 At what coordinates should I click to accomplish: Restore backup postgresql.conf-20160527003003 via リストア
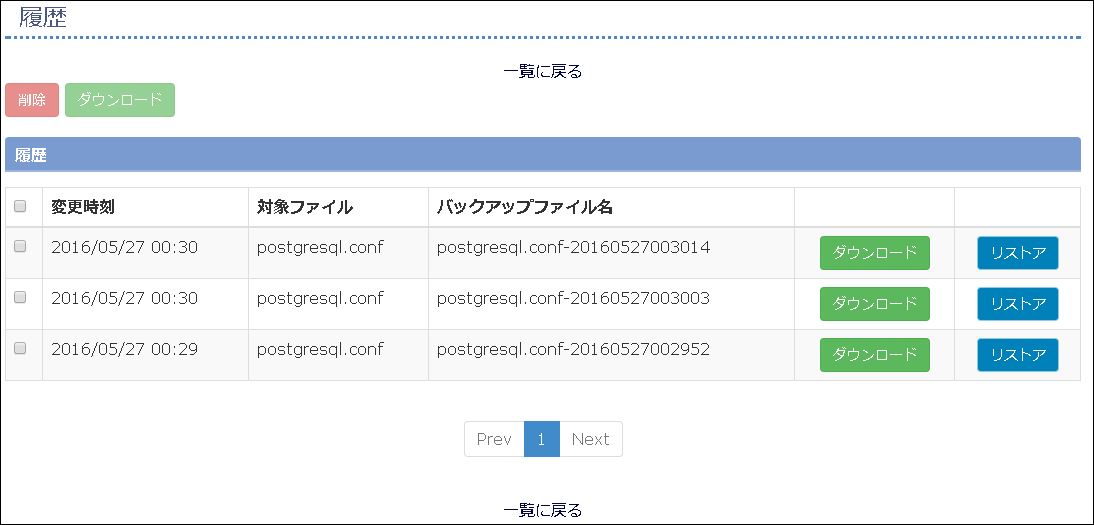(1018, 304)
